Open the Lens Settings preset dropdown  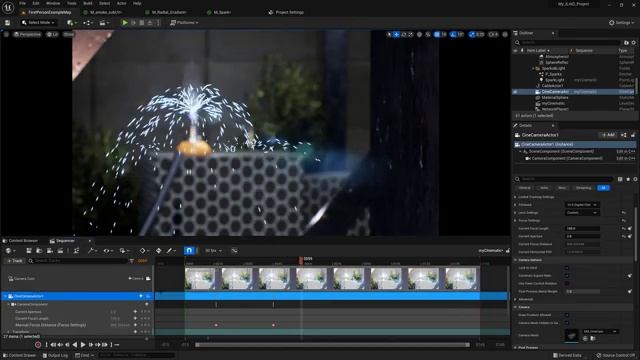pyautogui.click(x=582, y=213)
